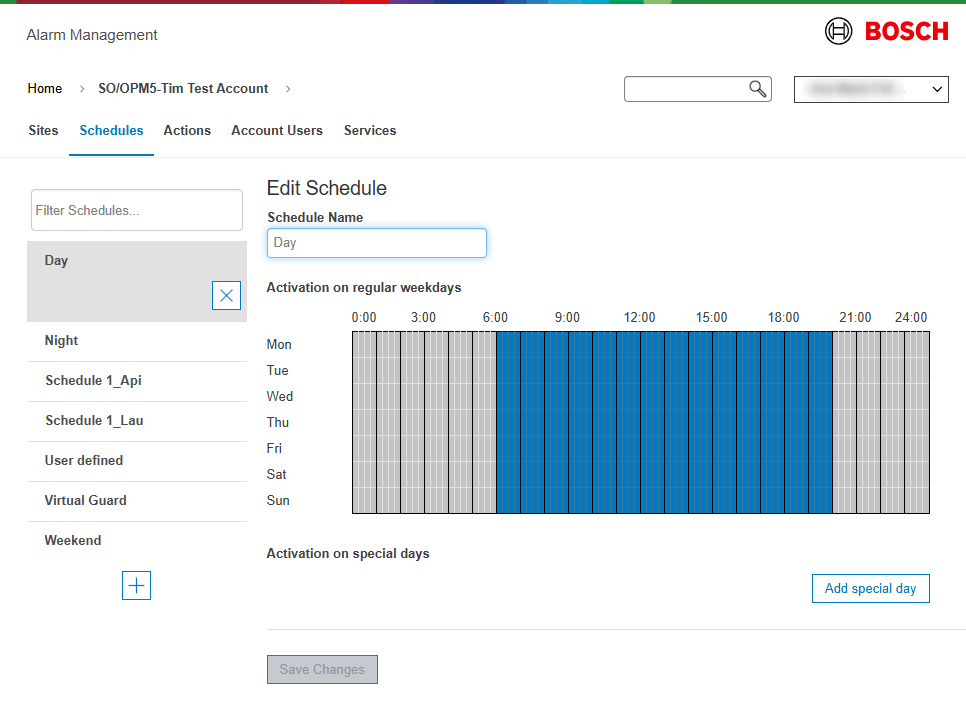Screen dimensions: 966x712
Task: Click the Filter Schedules input field
Action: point(137,210)
